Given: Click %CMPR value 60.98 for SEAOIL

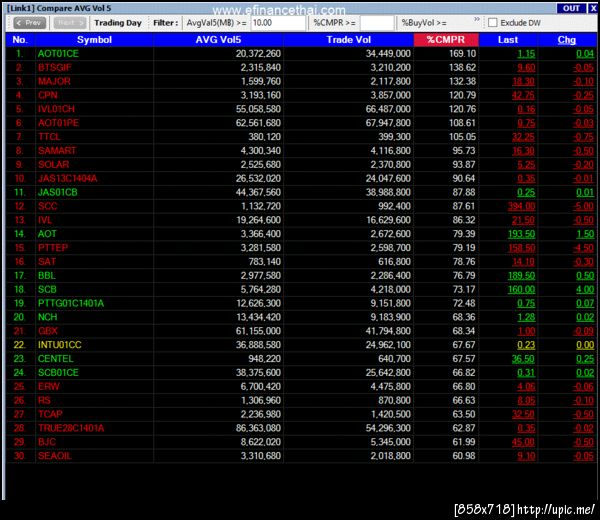Looking at the screenshot, I should 464,456.
